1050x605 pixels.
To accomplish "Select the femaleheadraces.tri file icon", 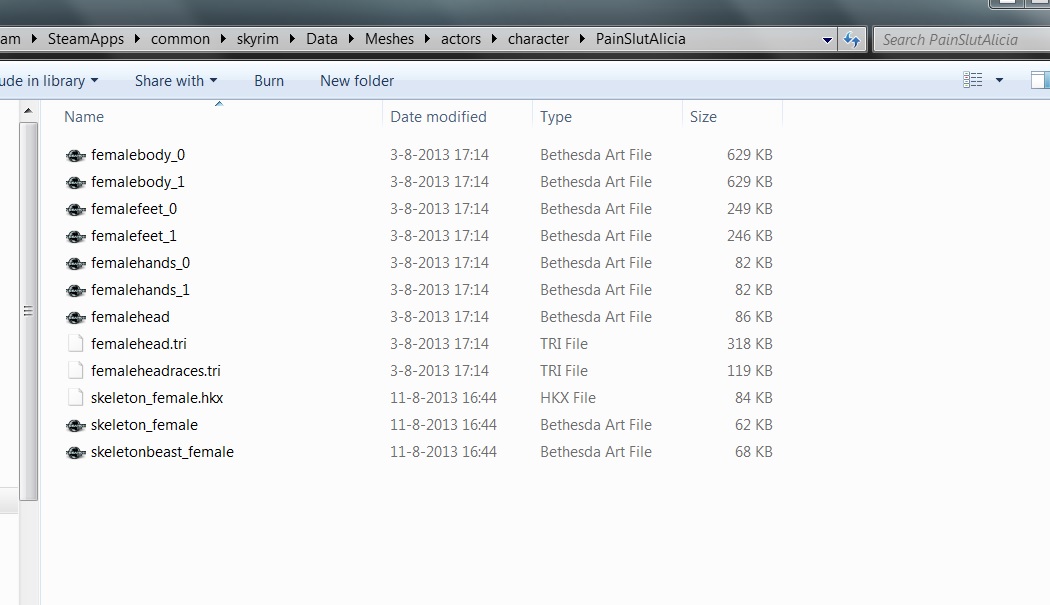I will click(x=76, y=371).
